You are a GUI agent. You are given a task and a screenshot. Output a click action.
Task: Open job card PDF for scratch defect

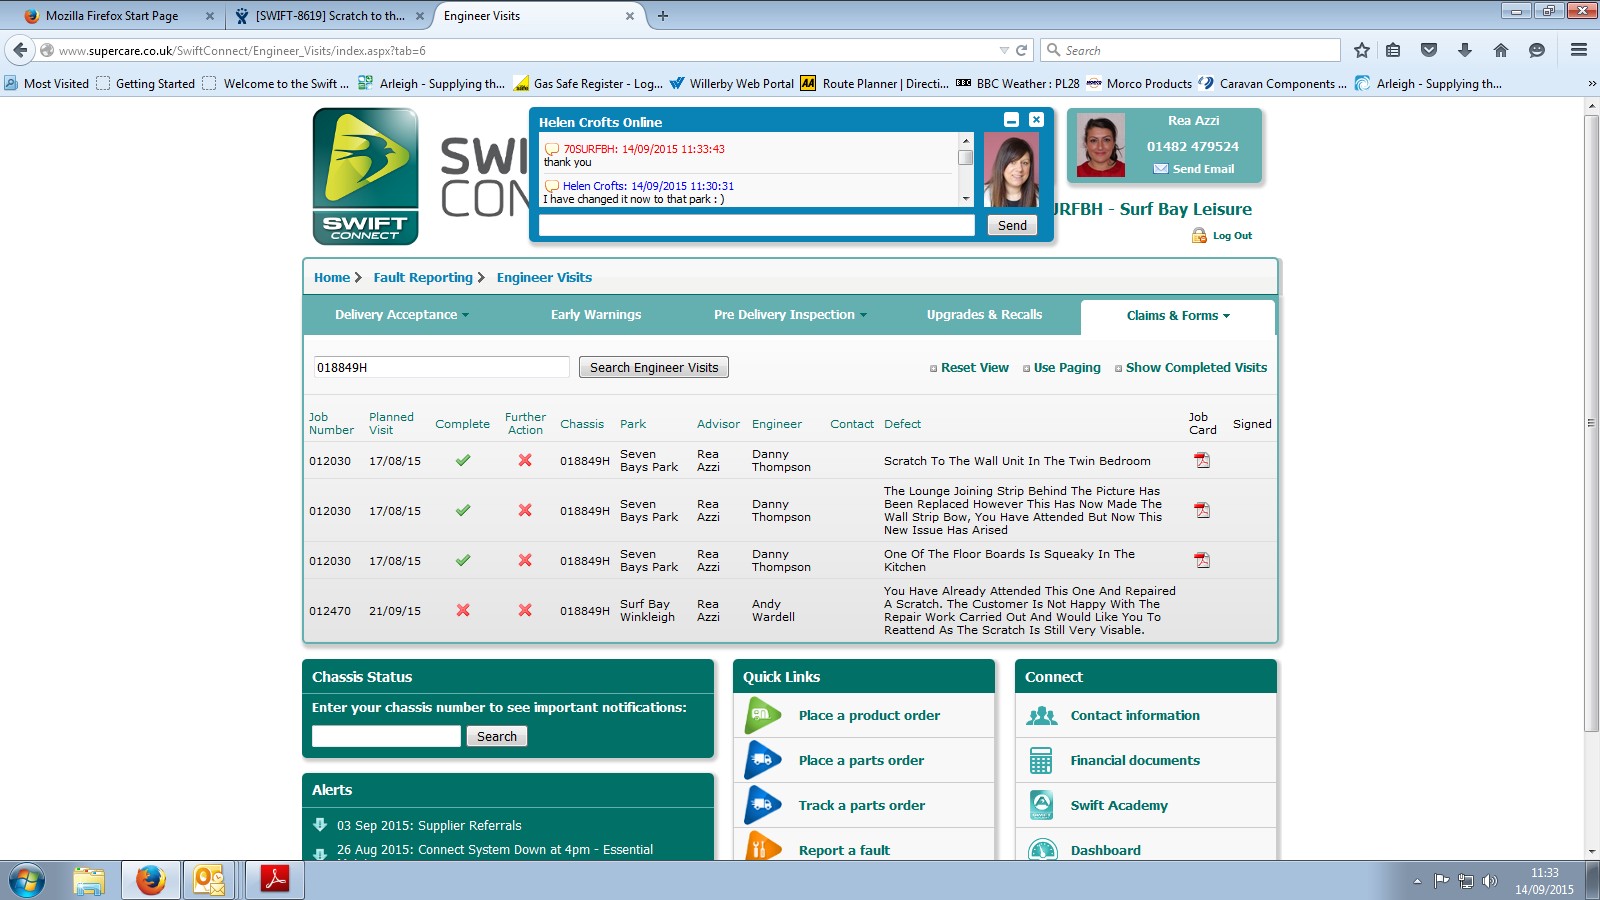pyautogui.click(x=1202, y=460)
